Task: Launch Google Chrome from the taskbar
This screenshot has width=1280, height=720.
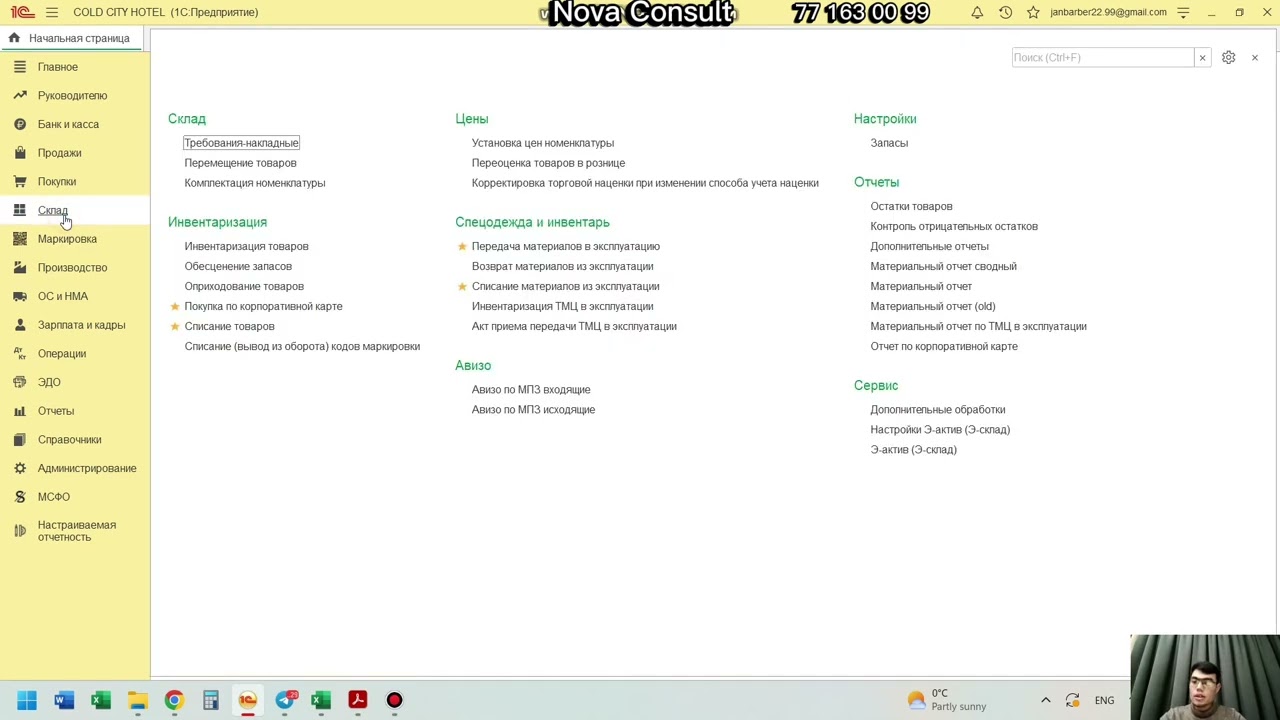Action: [174, 700]
